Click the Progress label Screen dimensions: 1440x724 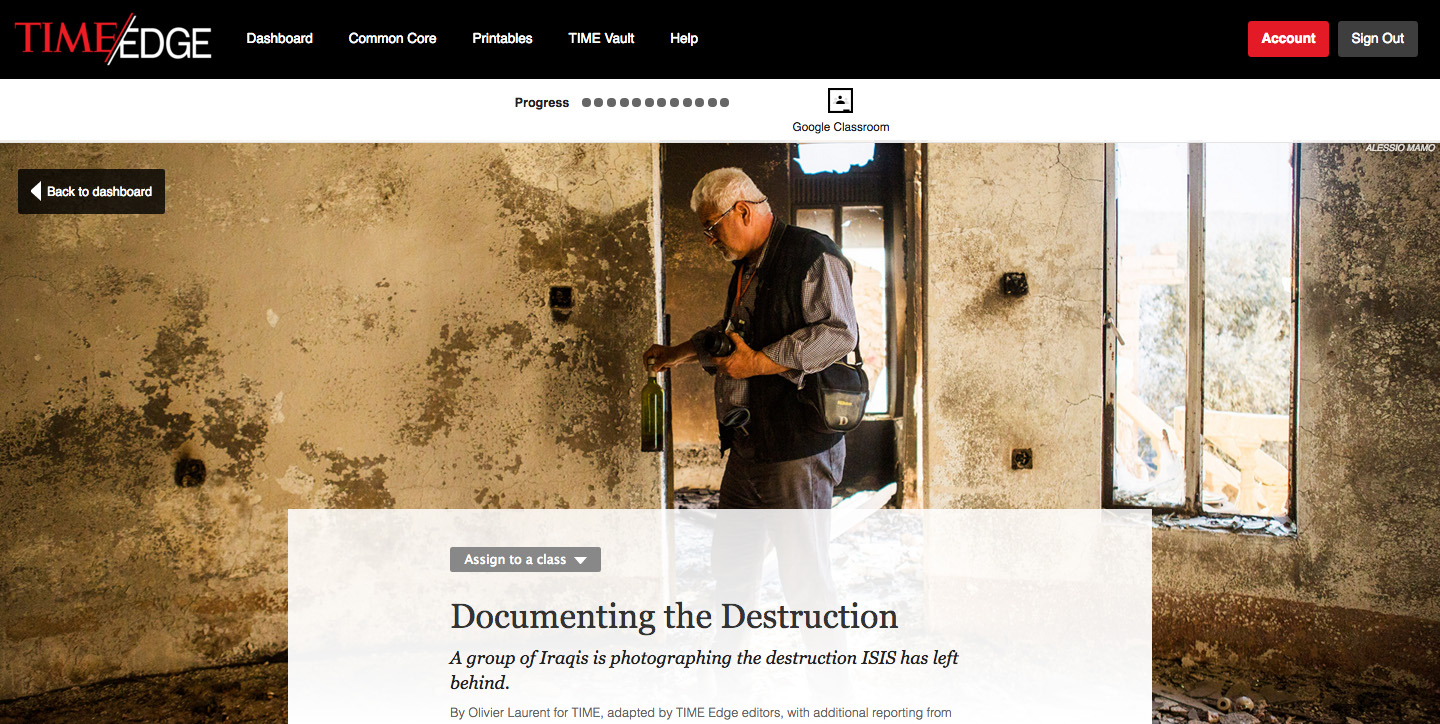pyautogui.click(x=542, y=102)
